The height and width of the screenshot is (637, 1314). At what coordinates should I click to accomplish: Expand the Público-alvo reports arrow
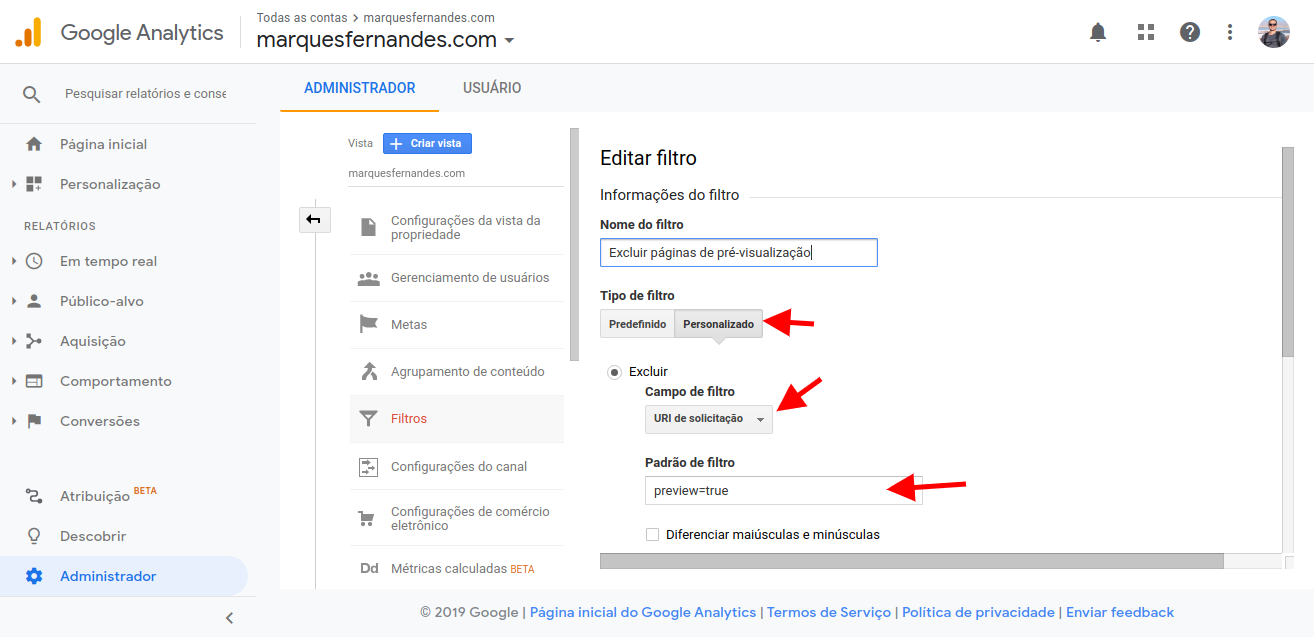click(14, 301)
